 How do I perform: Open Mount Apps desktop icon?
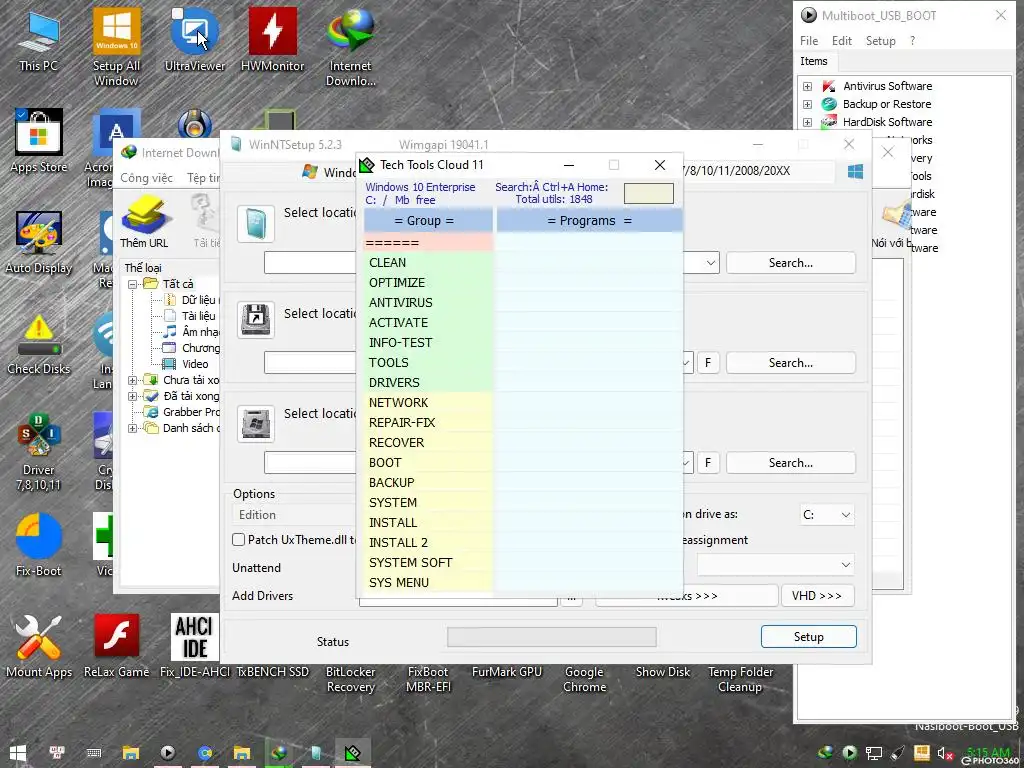click(39, 647)
